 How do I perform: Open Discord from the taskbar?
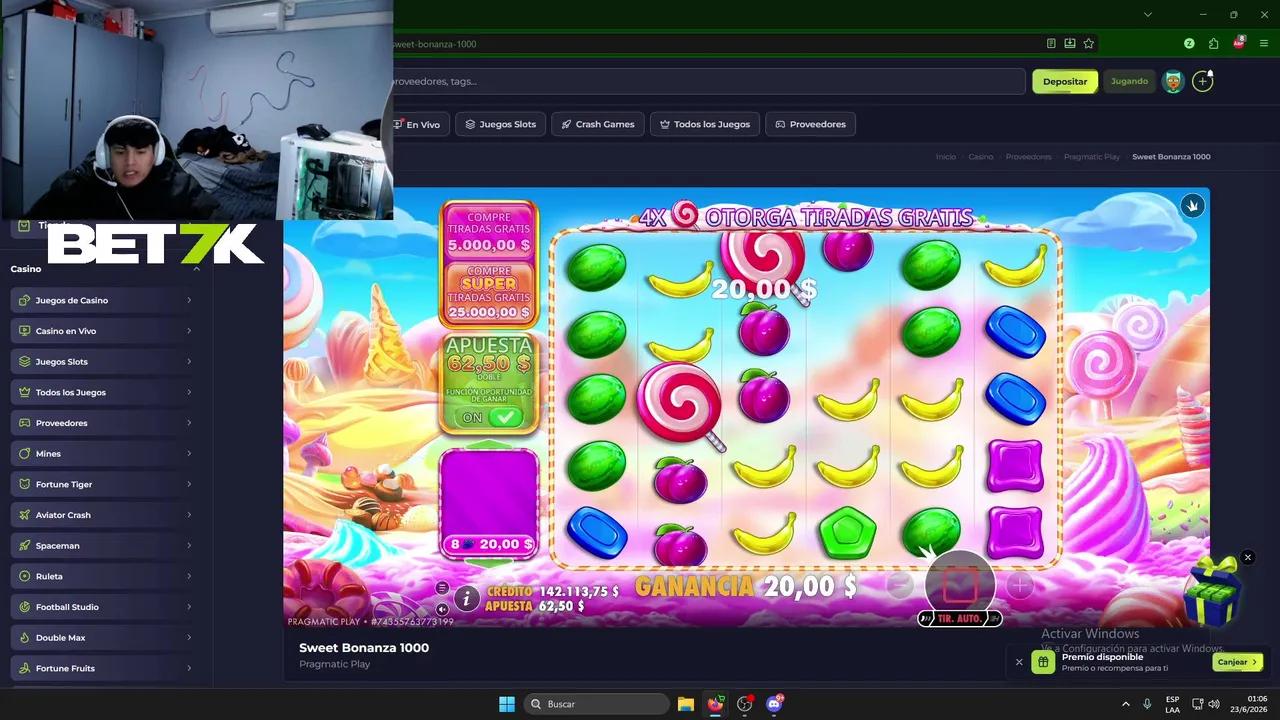[x=774, y=704]
